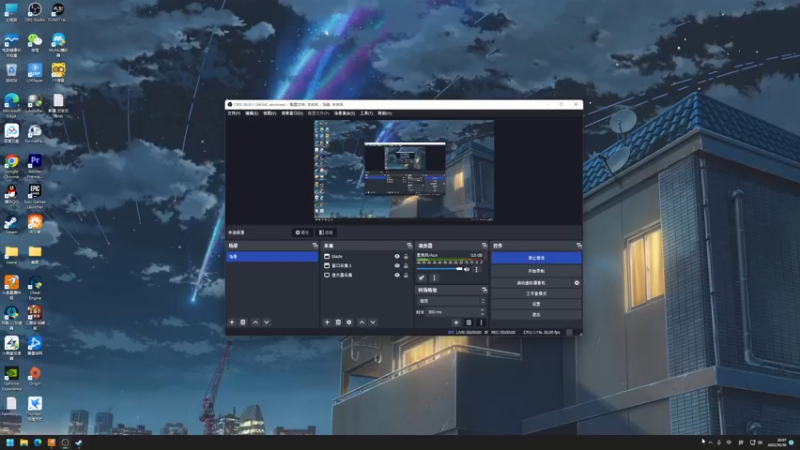Viewport: 800px width, 450px height.
Task: Open OBS Studio desktop shortcut
Action: click(x=35, y=12)
